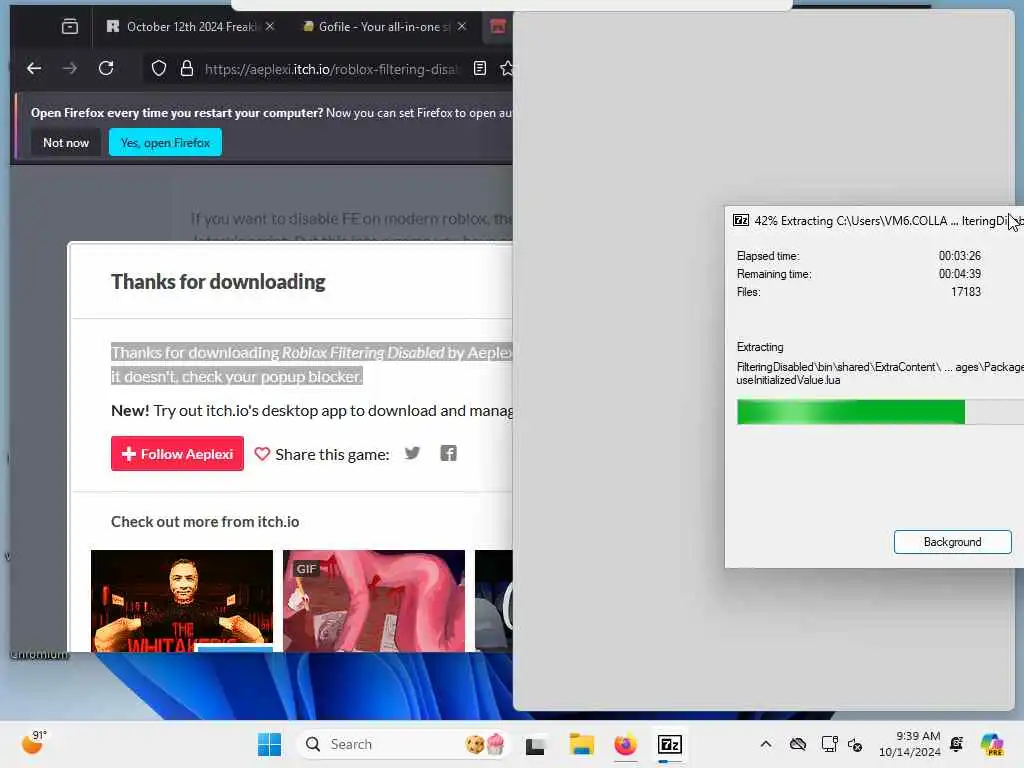1024x768 pixels.
Task: Click the Check out more from itch.io text
Action: pyautogui.click(x=205, y=522)
